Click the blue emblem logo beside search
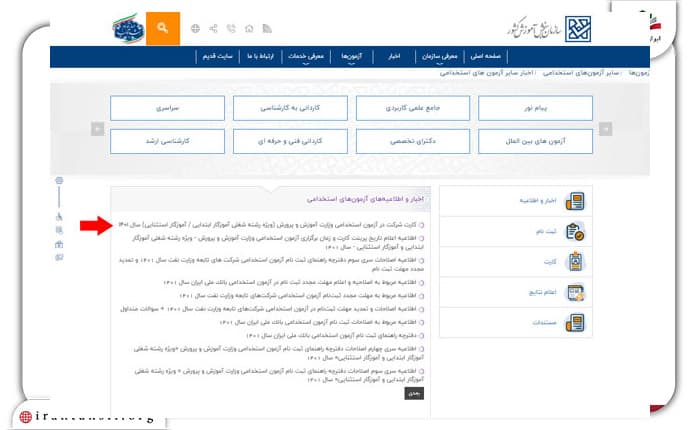 coord(128,28)
